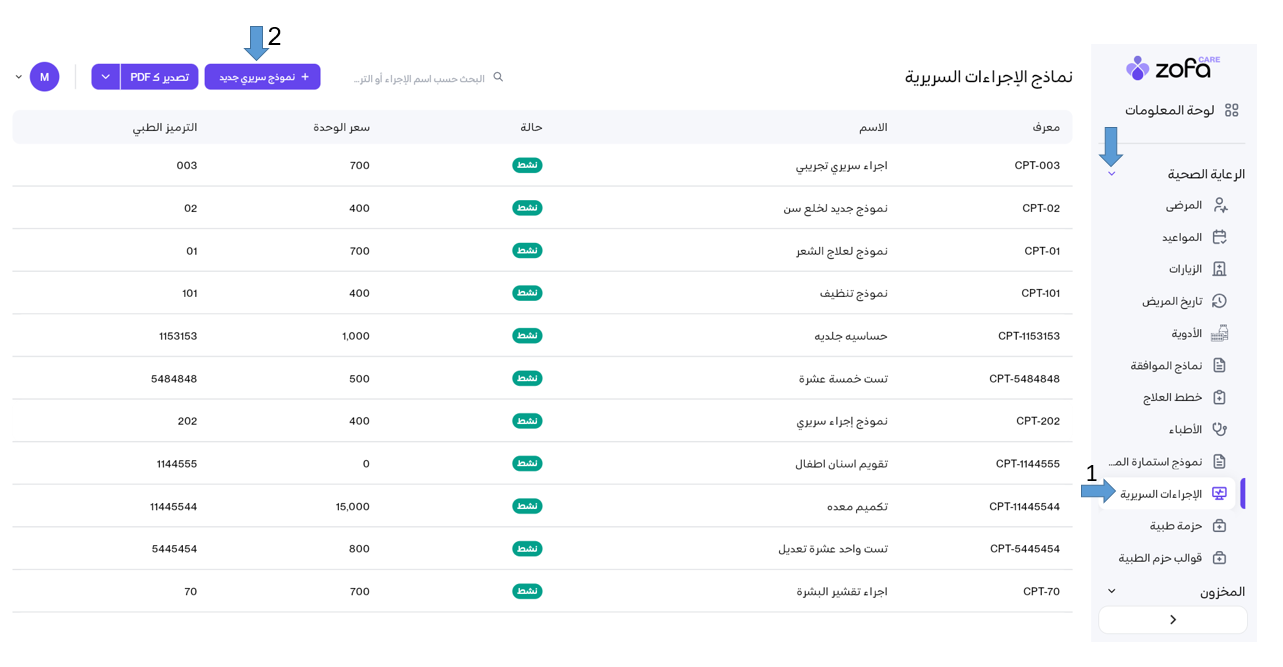
Task: Click the export as PDF button
Action: coord(159,77)
